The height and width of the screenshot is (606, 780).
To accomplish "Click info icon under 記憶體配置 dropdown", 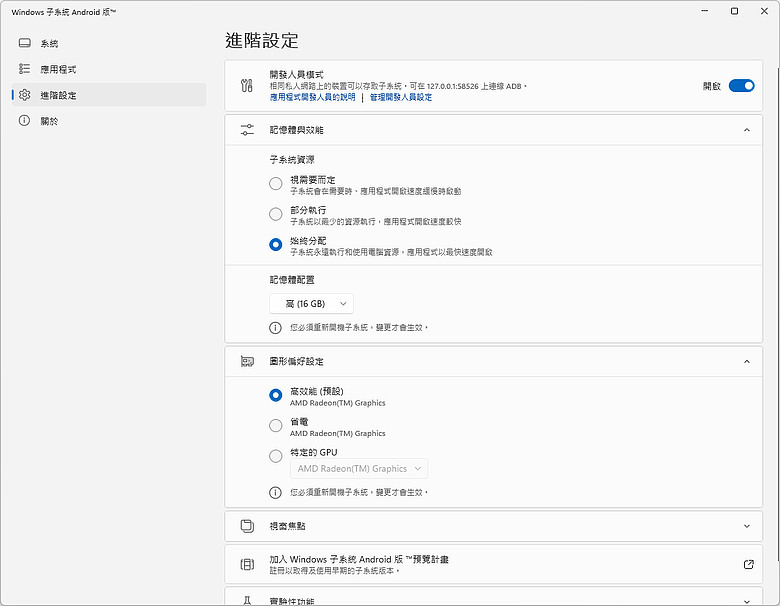I will click(275, 328).
